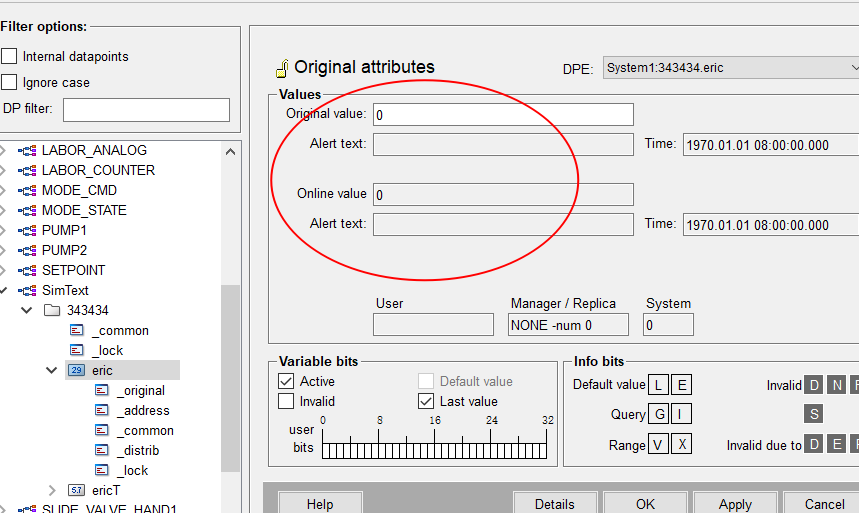Click the MODE_STATE datapoint type icon

pyautogui.click(x=27, y=210)
